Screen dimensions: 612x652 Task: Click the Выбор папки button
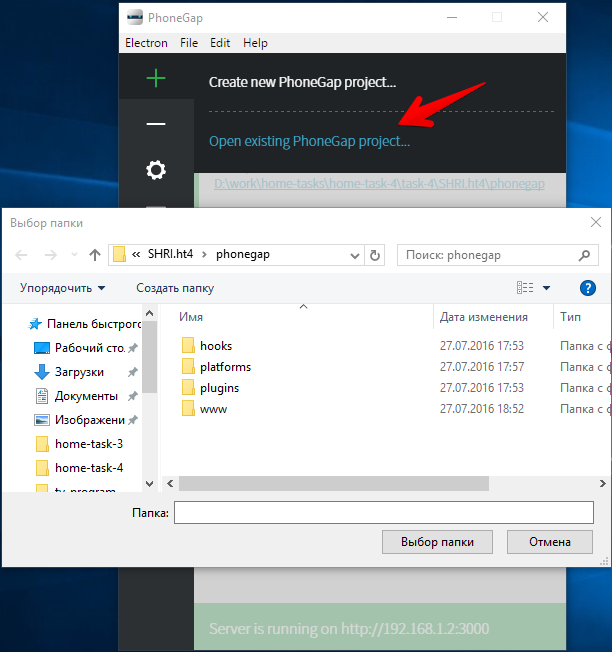pyautogui.click(x=437, y=542)
